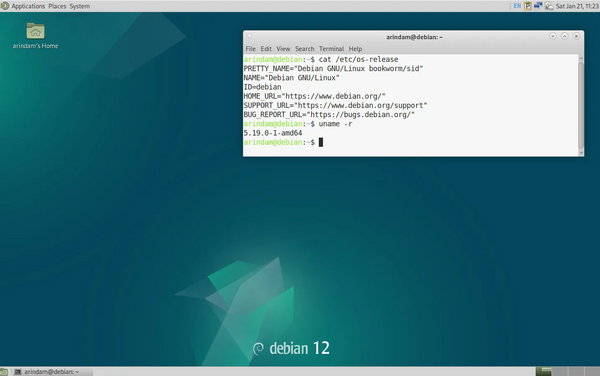This screenshot has width=600, height=376.
Task: Click the NAME="Debian GNU/Linux" line
Action: (x=291, y=78)
